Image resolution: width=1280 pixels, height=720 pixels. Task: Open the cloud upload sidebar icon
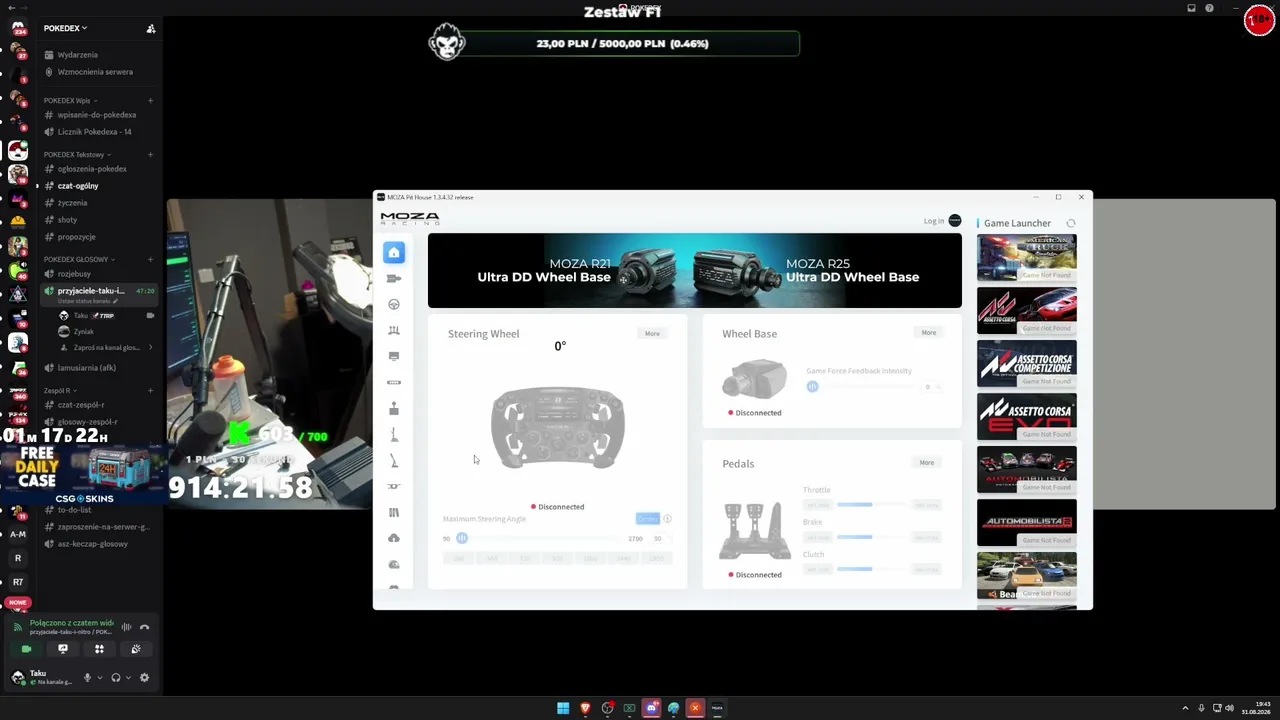[394, 538]
